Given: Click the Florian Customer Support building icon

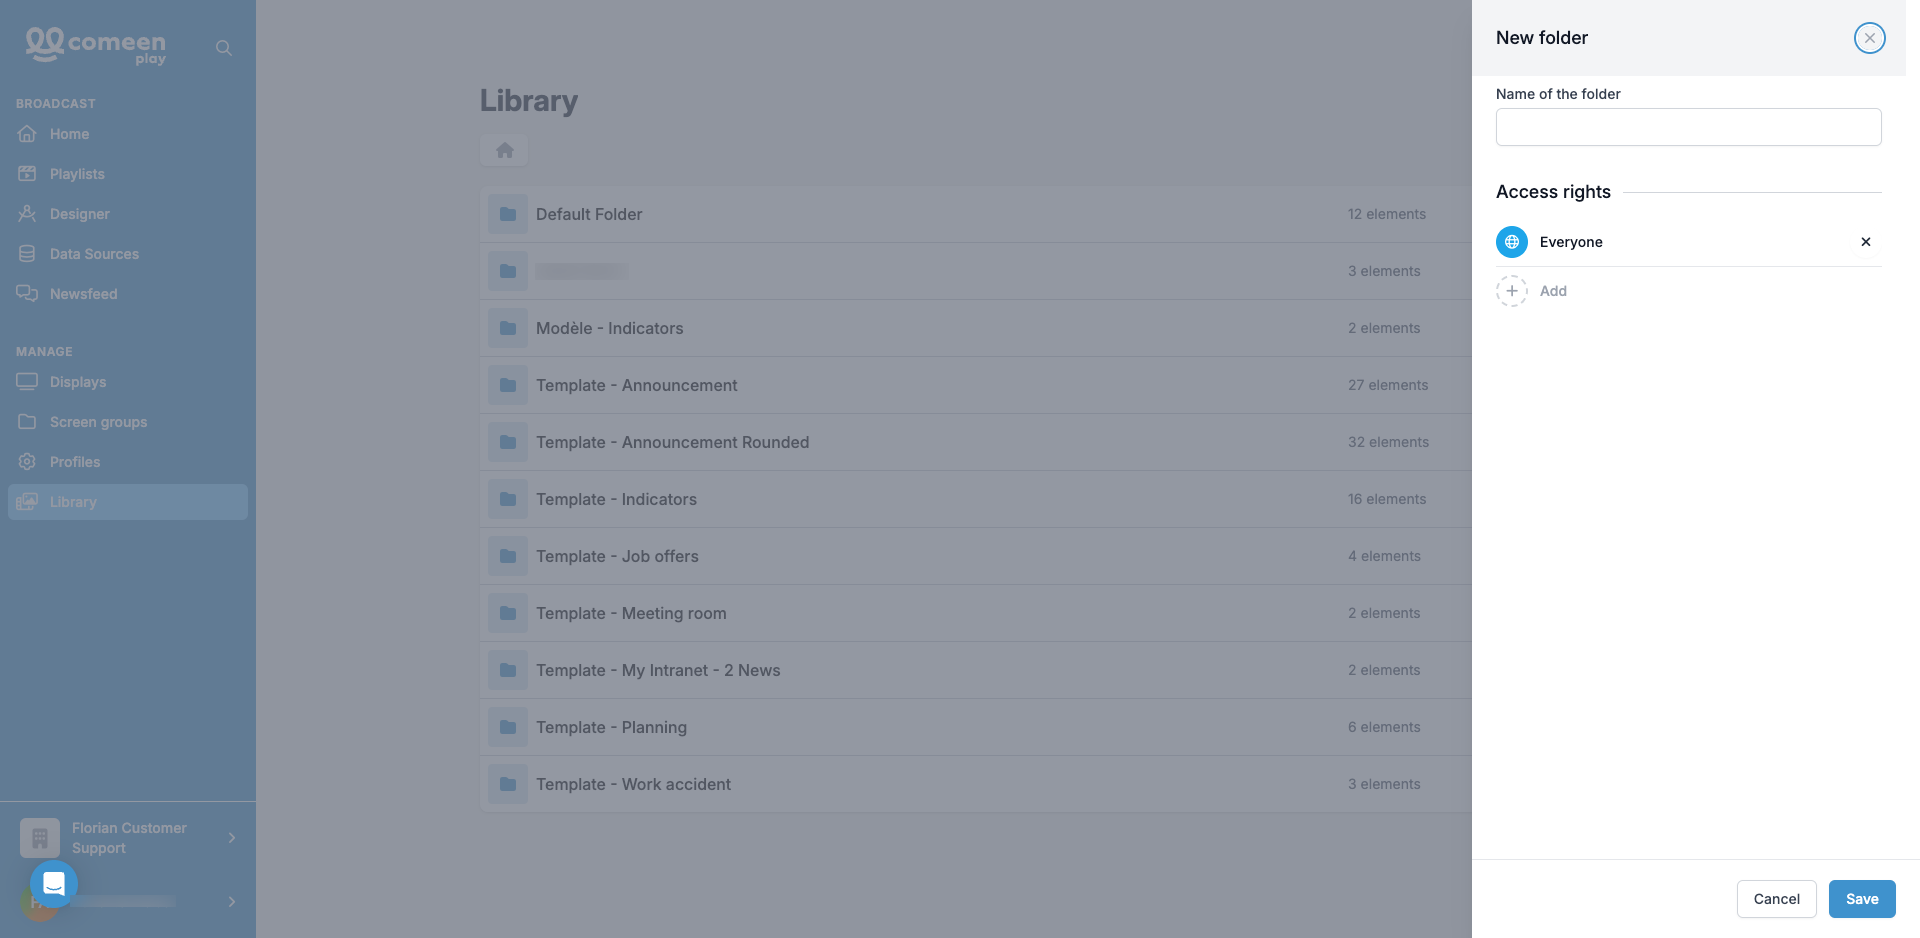Looking at the screenshot, I should [40, 838].
